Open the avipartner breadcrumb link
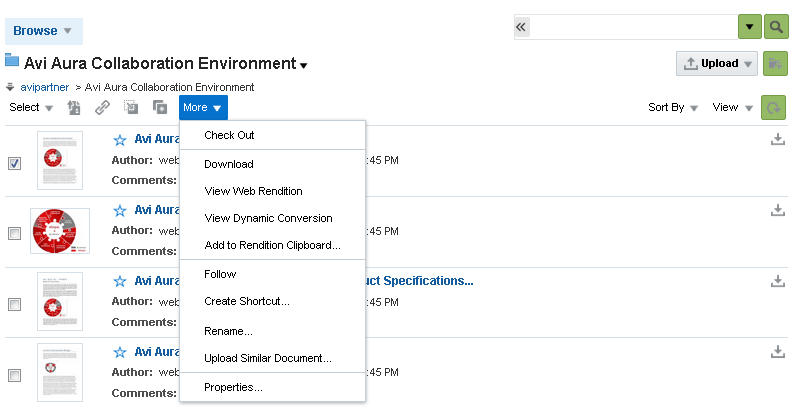The image size is (796, 408). (44, 87)
